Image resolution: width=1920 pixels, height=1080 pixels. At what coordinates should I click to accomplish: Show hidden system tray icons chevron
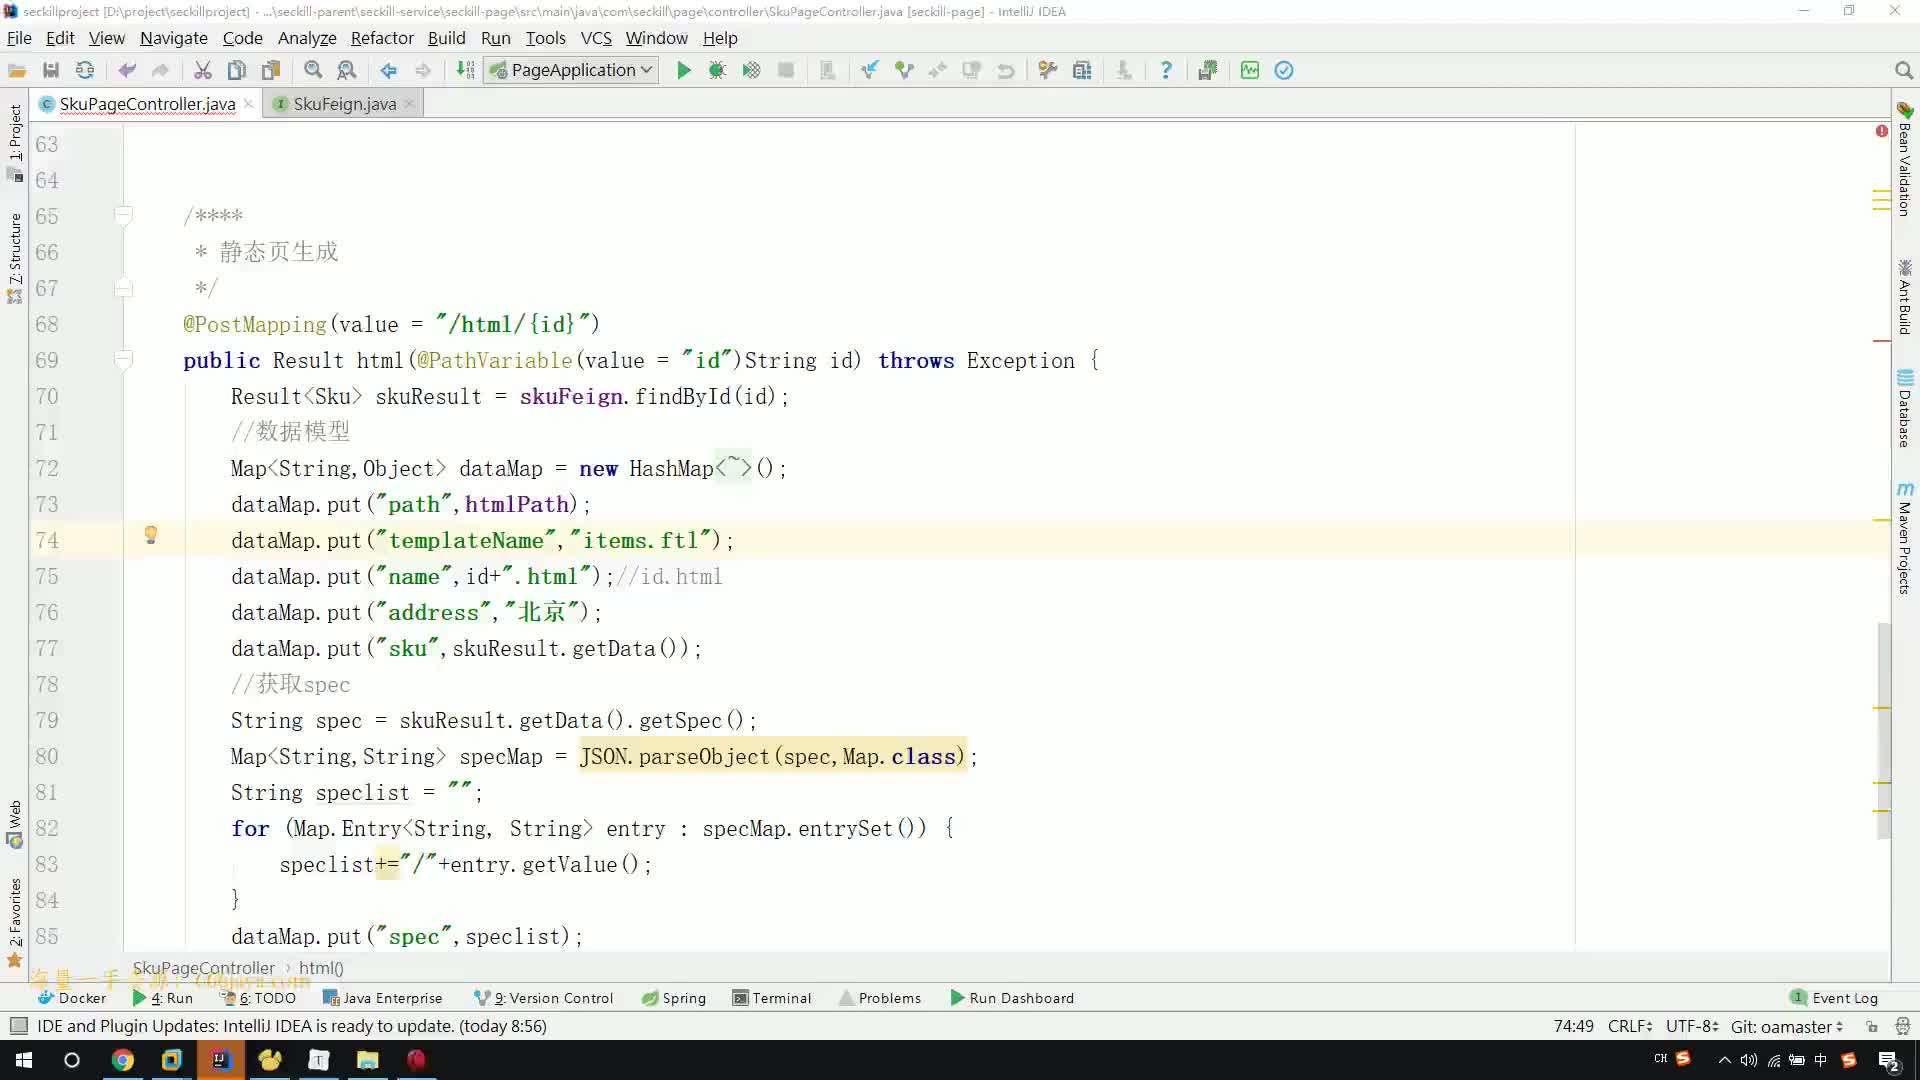[1724, 1060]
